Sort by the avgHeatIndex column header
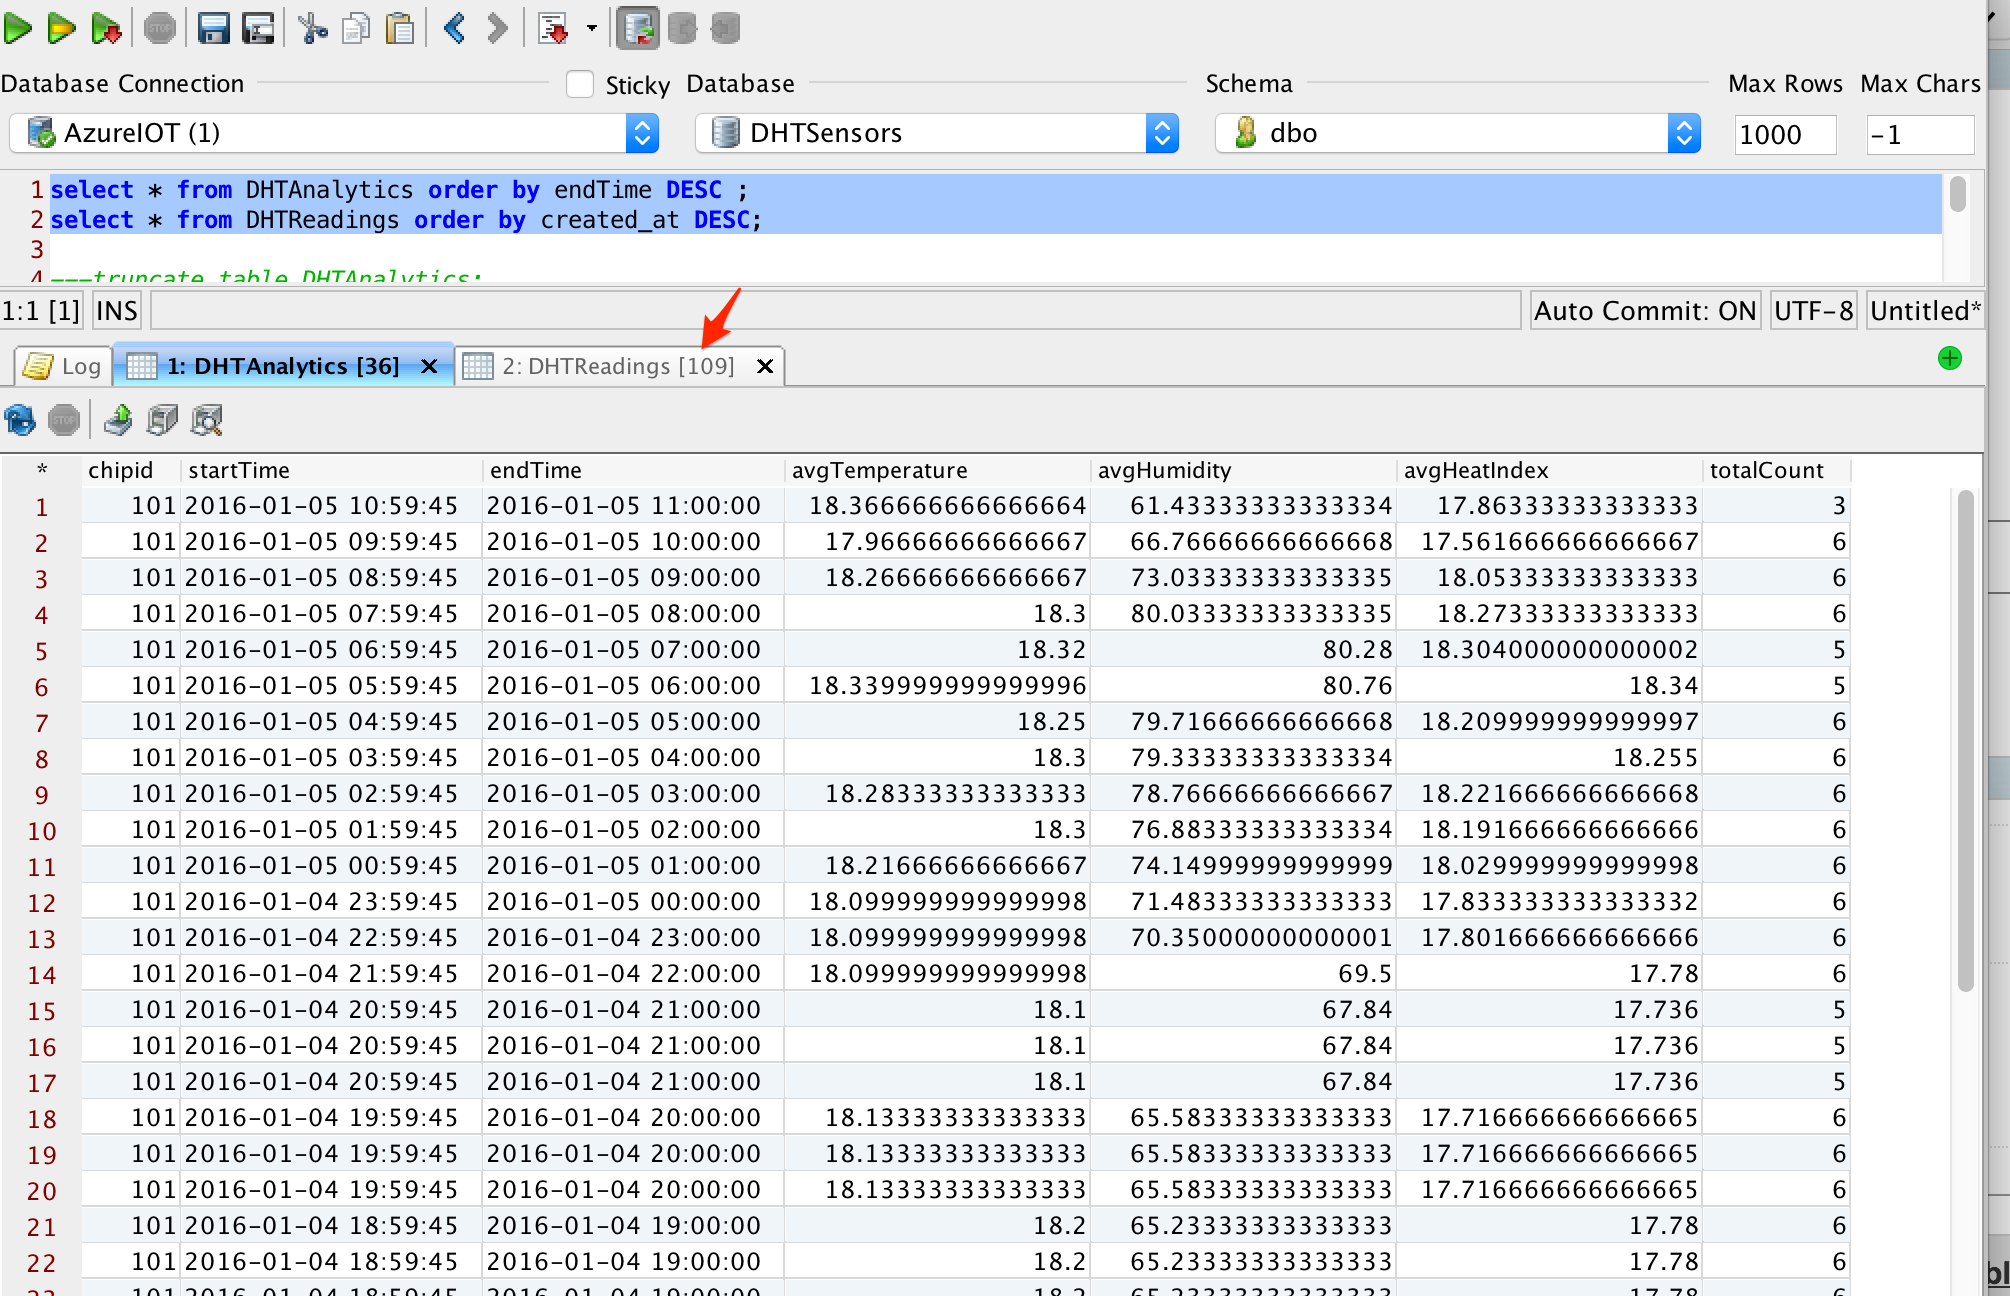This screenshot has width=2010, height=1296. (x=1550, y=470)
